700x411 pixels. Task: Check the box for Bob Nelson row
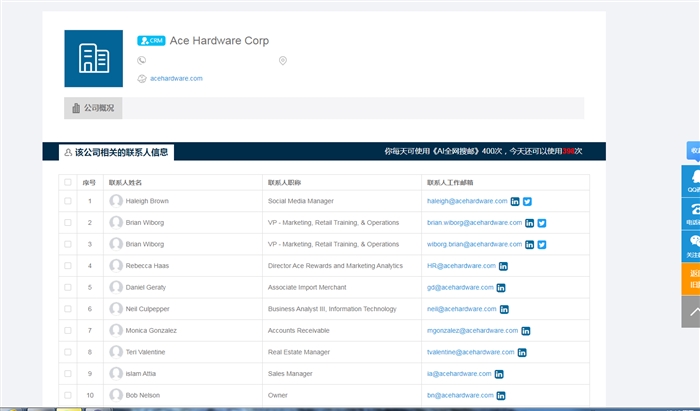[68, 395]
